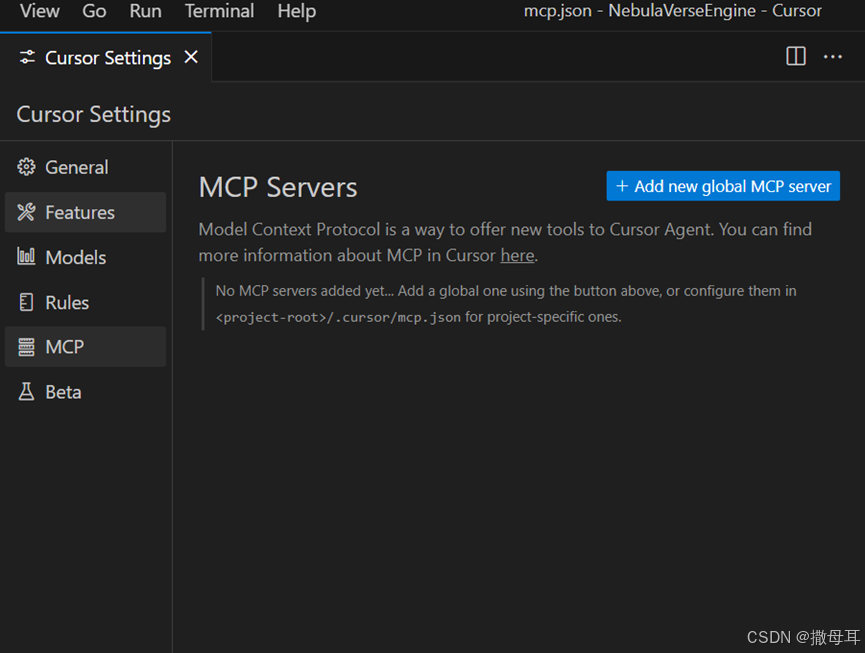Click the MCP server icon

[26, 347]
